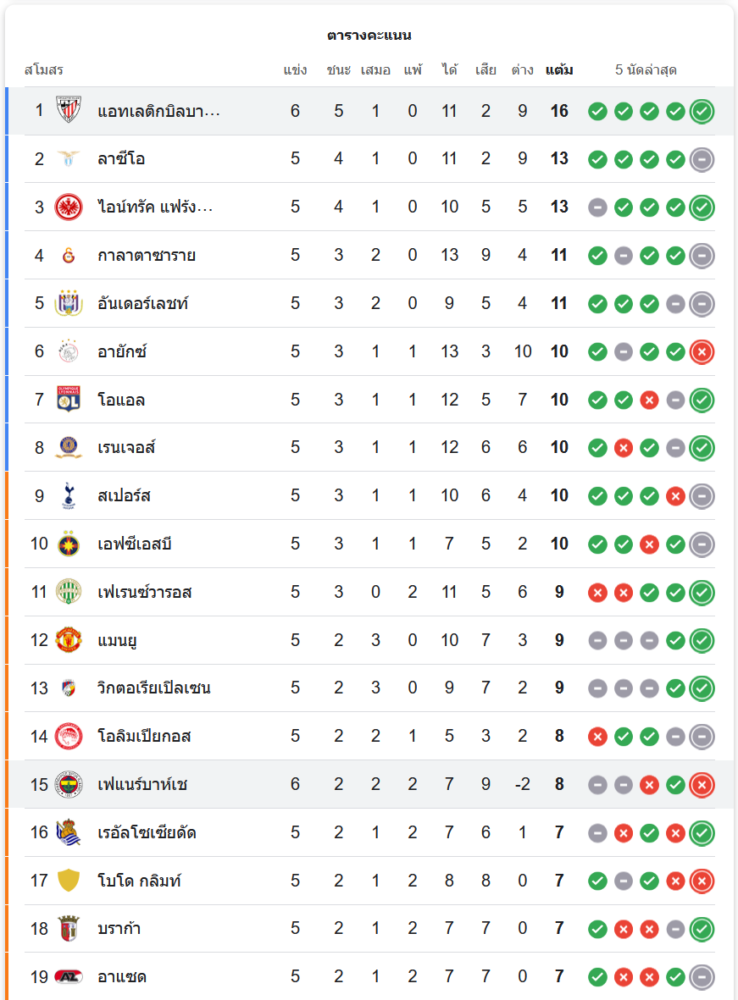Click the Fenerbahçe club crest
This screenshot has width=738, height=1000.
click(x=69, y=784)
